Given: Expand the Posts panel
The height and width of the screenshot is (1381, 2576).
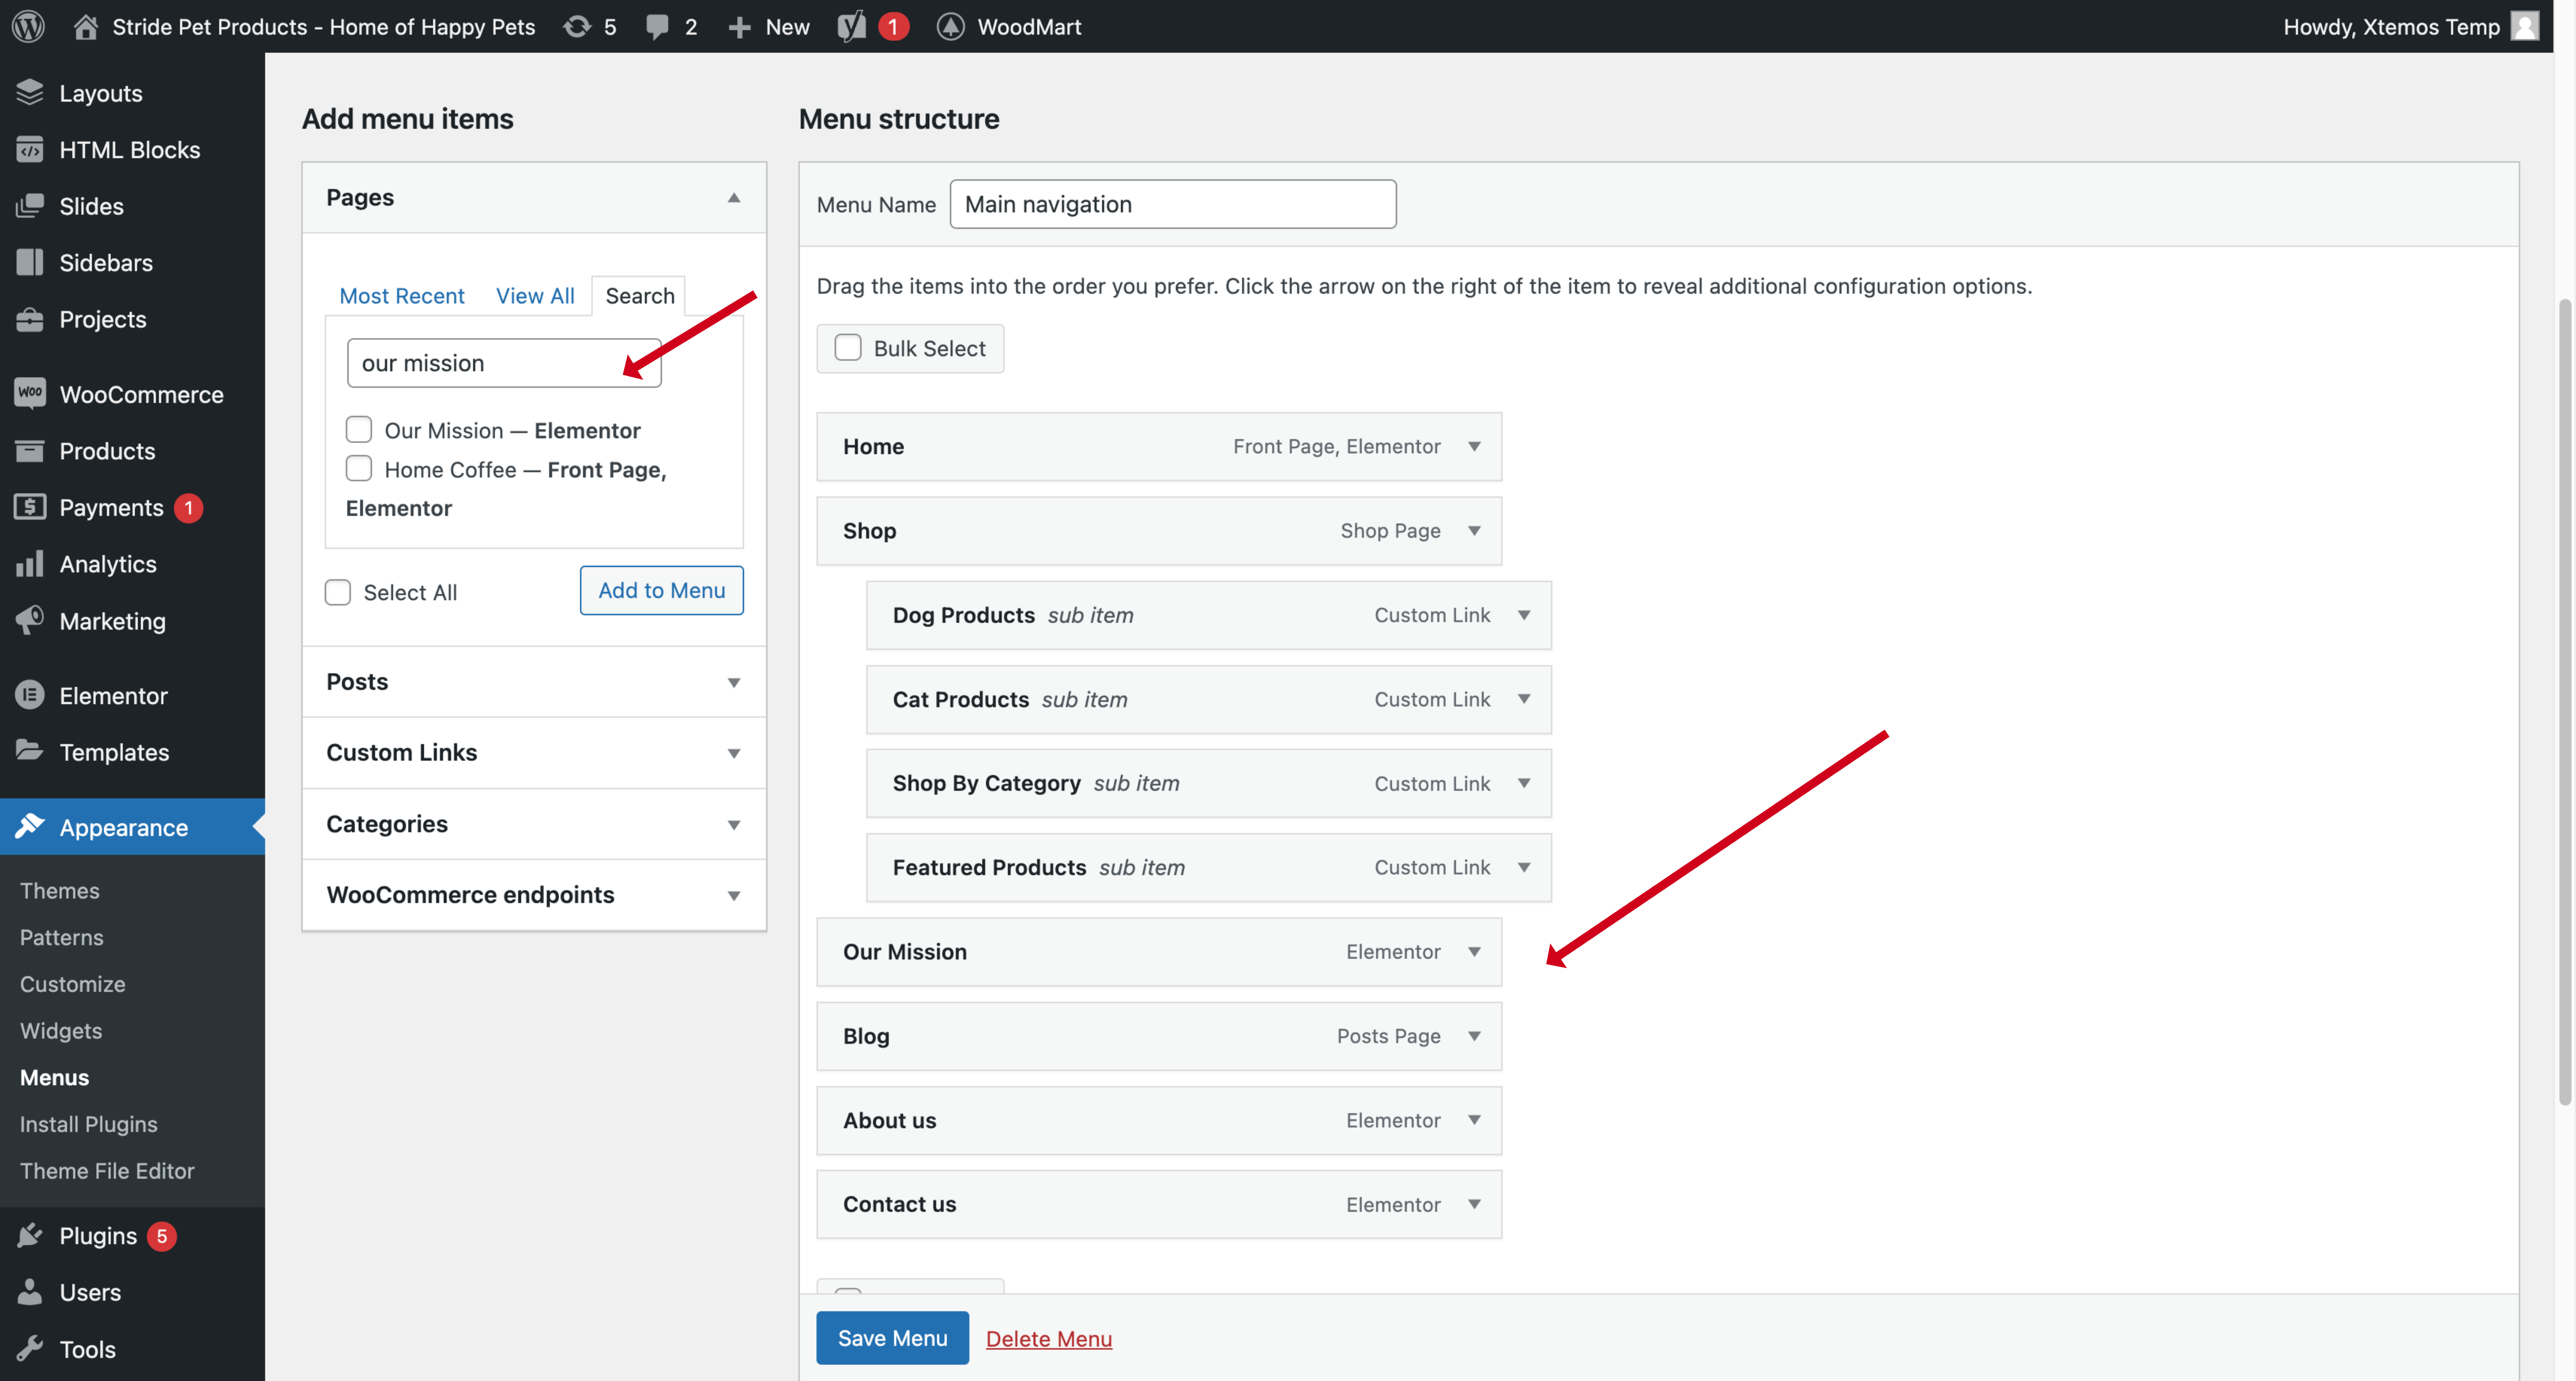Looking at the screenshot, I should (534, 682).
